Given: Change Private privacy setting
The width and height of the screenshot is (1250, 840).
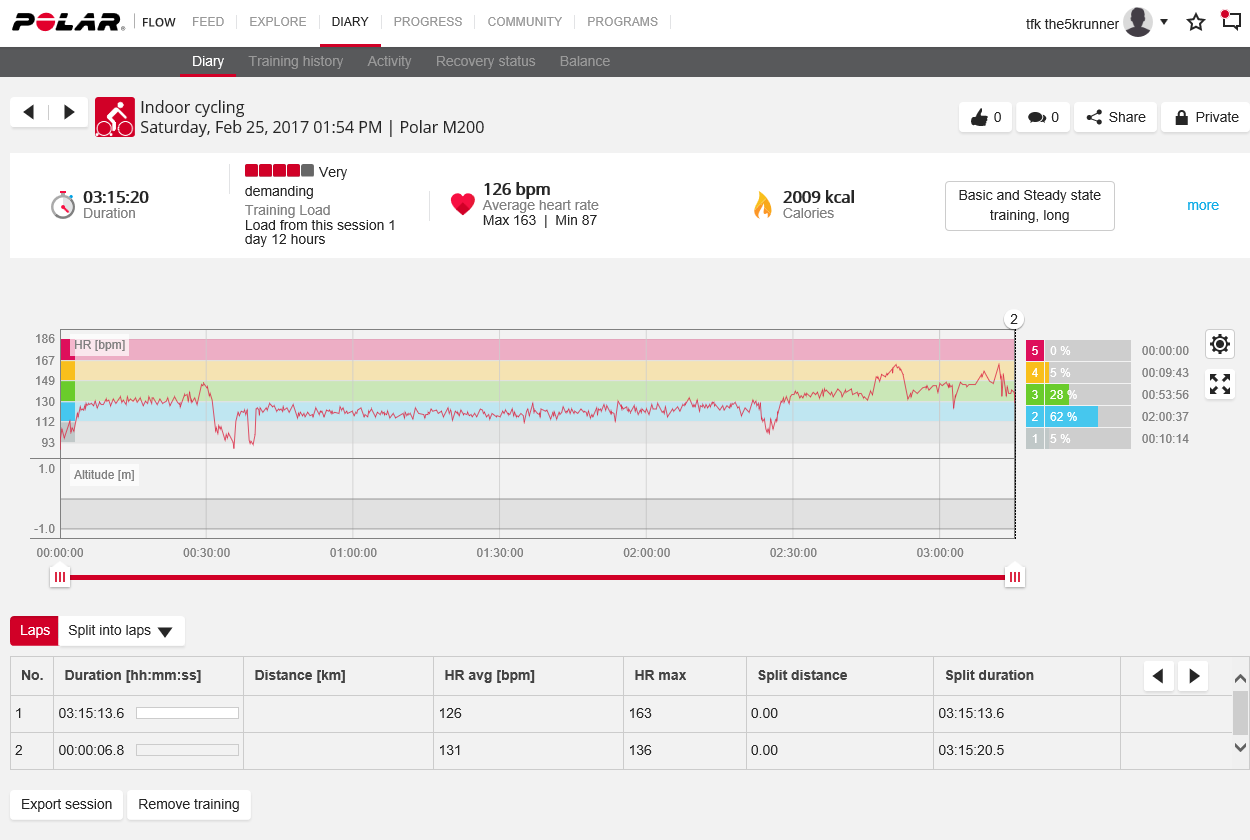Looking at the screenshot, I should coord(1206,117).
